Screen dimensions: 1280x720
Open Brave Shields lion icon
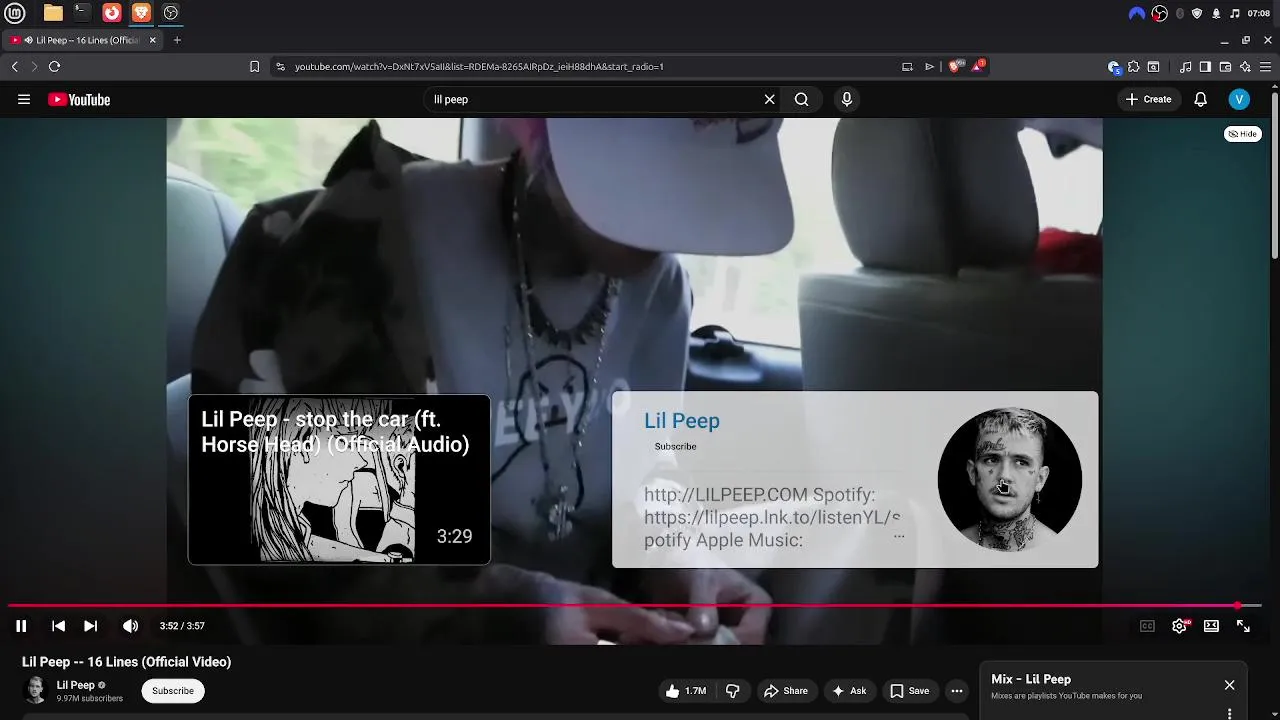coord(955,66)
